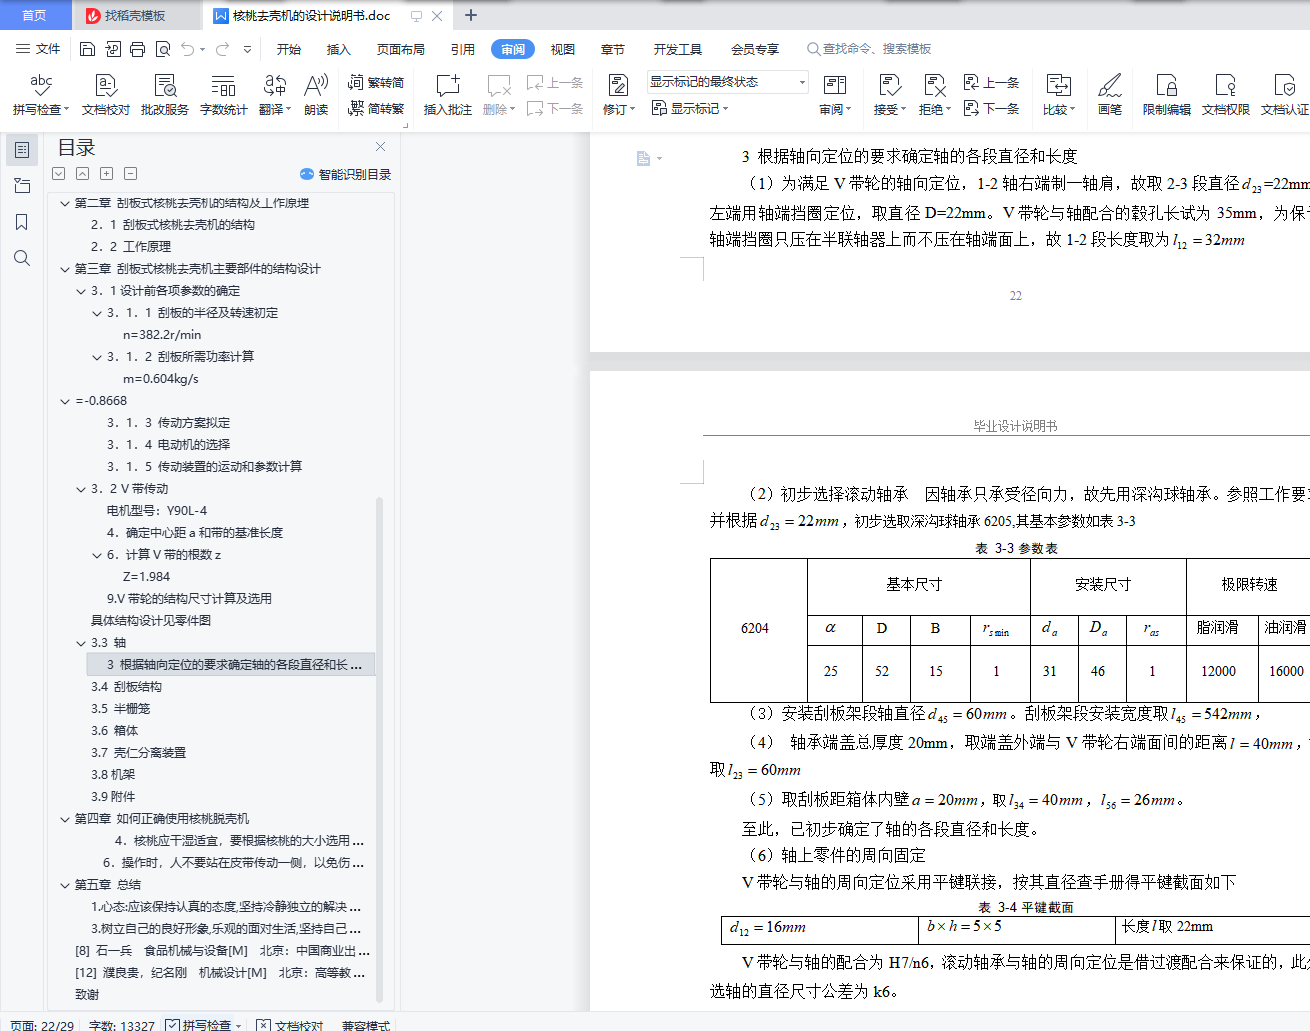The height and width of the screenshot is (1031, 1310).
Task: Jump to 3.4 刮板结构 heading
Action: click(x=126, y=687)
